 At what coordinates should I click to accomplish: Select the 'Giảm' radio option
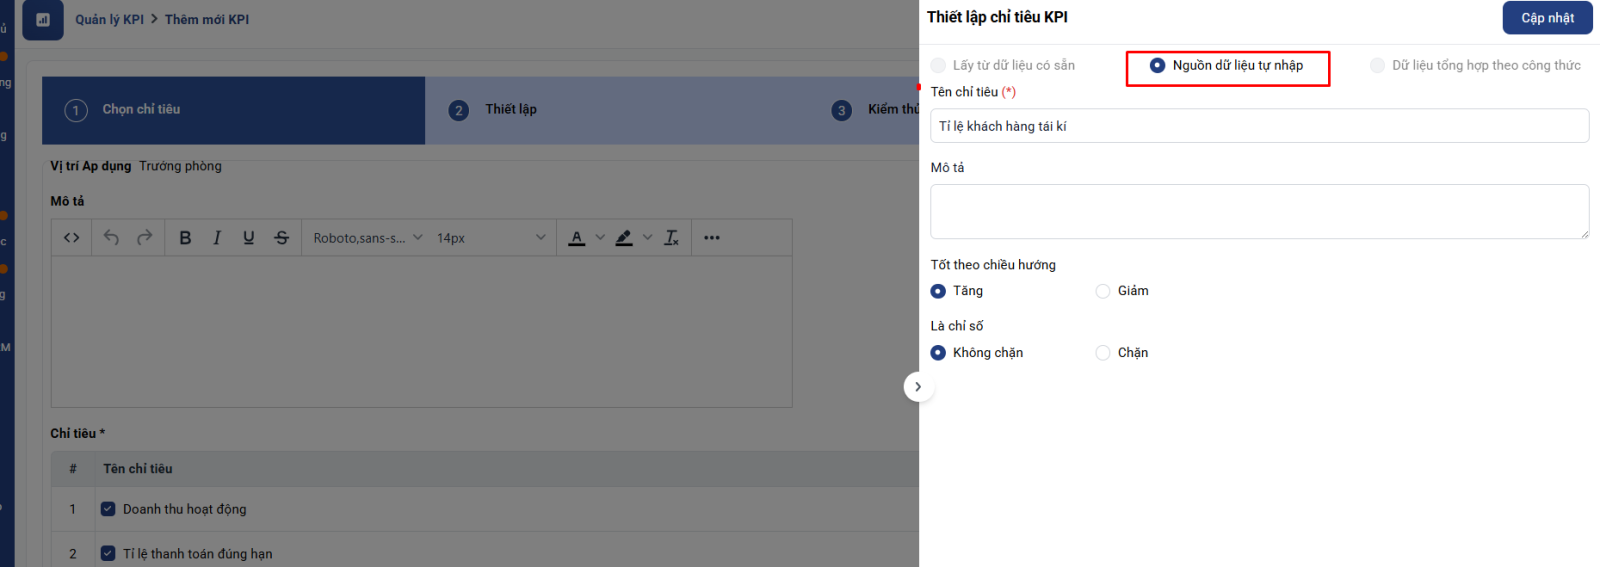[1103, 291]
